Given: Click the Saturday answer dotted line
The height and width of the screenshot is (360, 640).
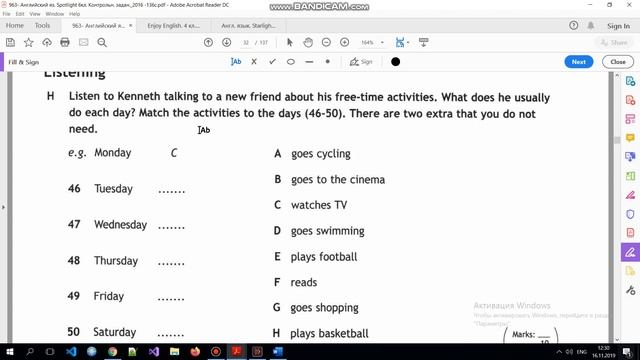Looking at the screenshot, I should [x=171, y=334].
